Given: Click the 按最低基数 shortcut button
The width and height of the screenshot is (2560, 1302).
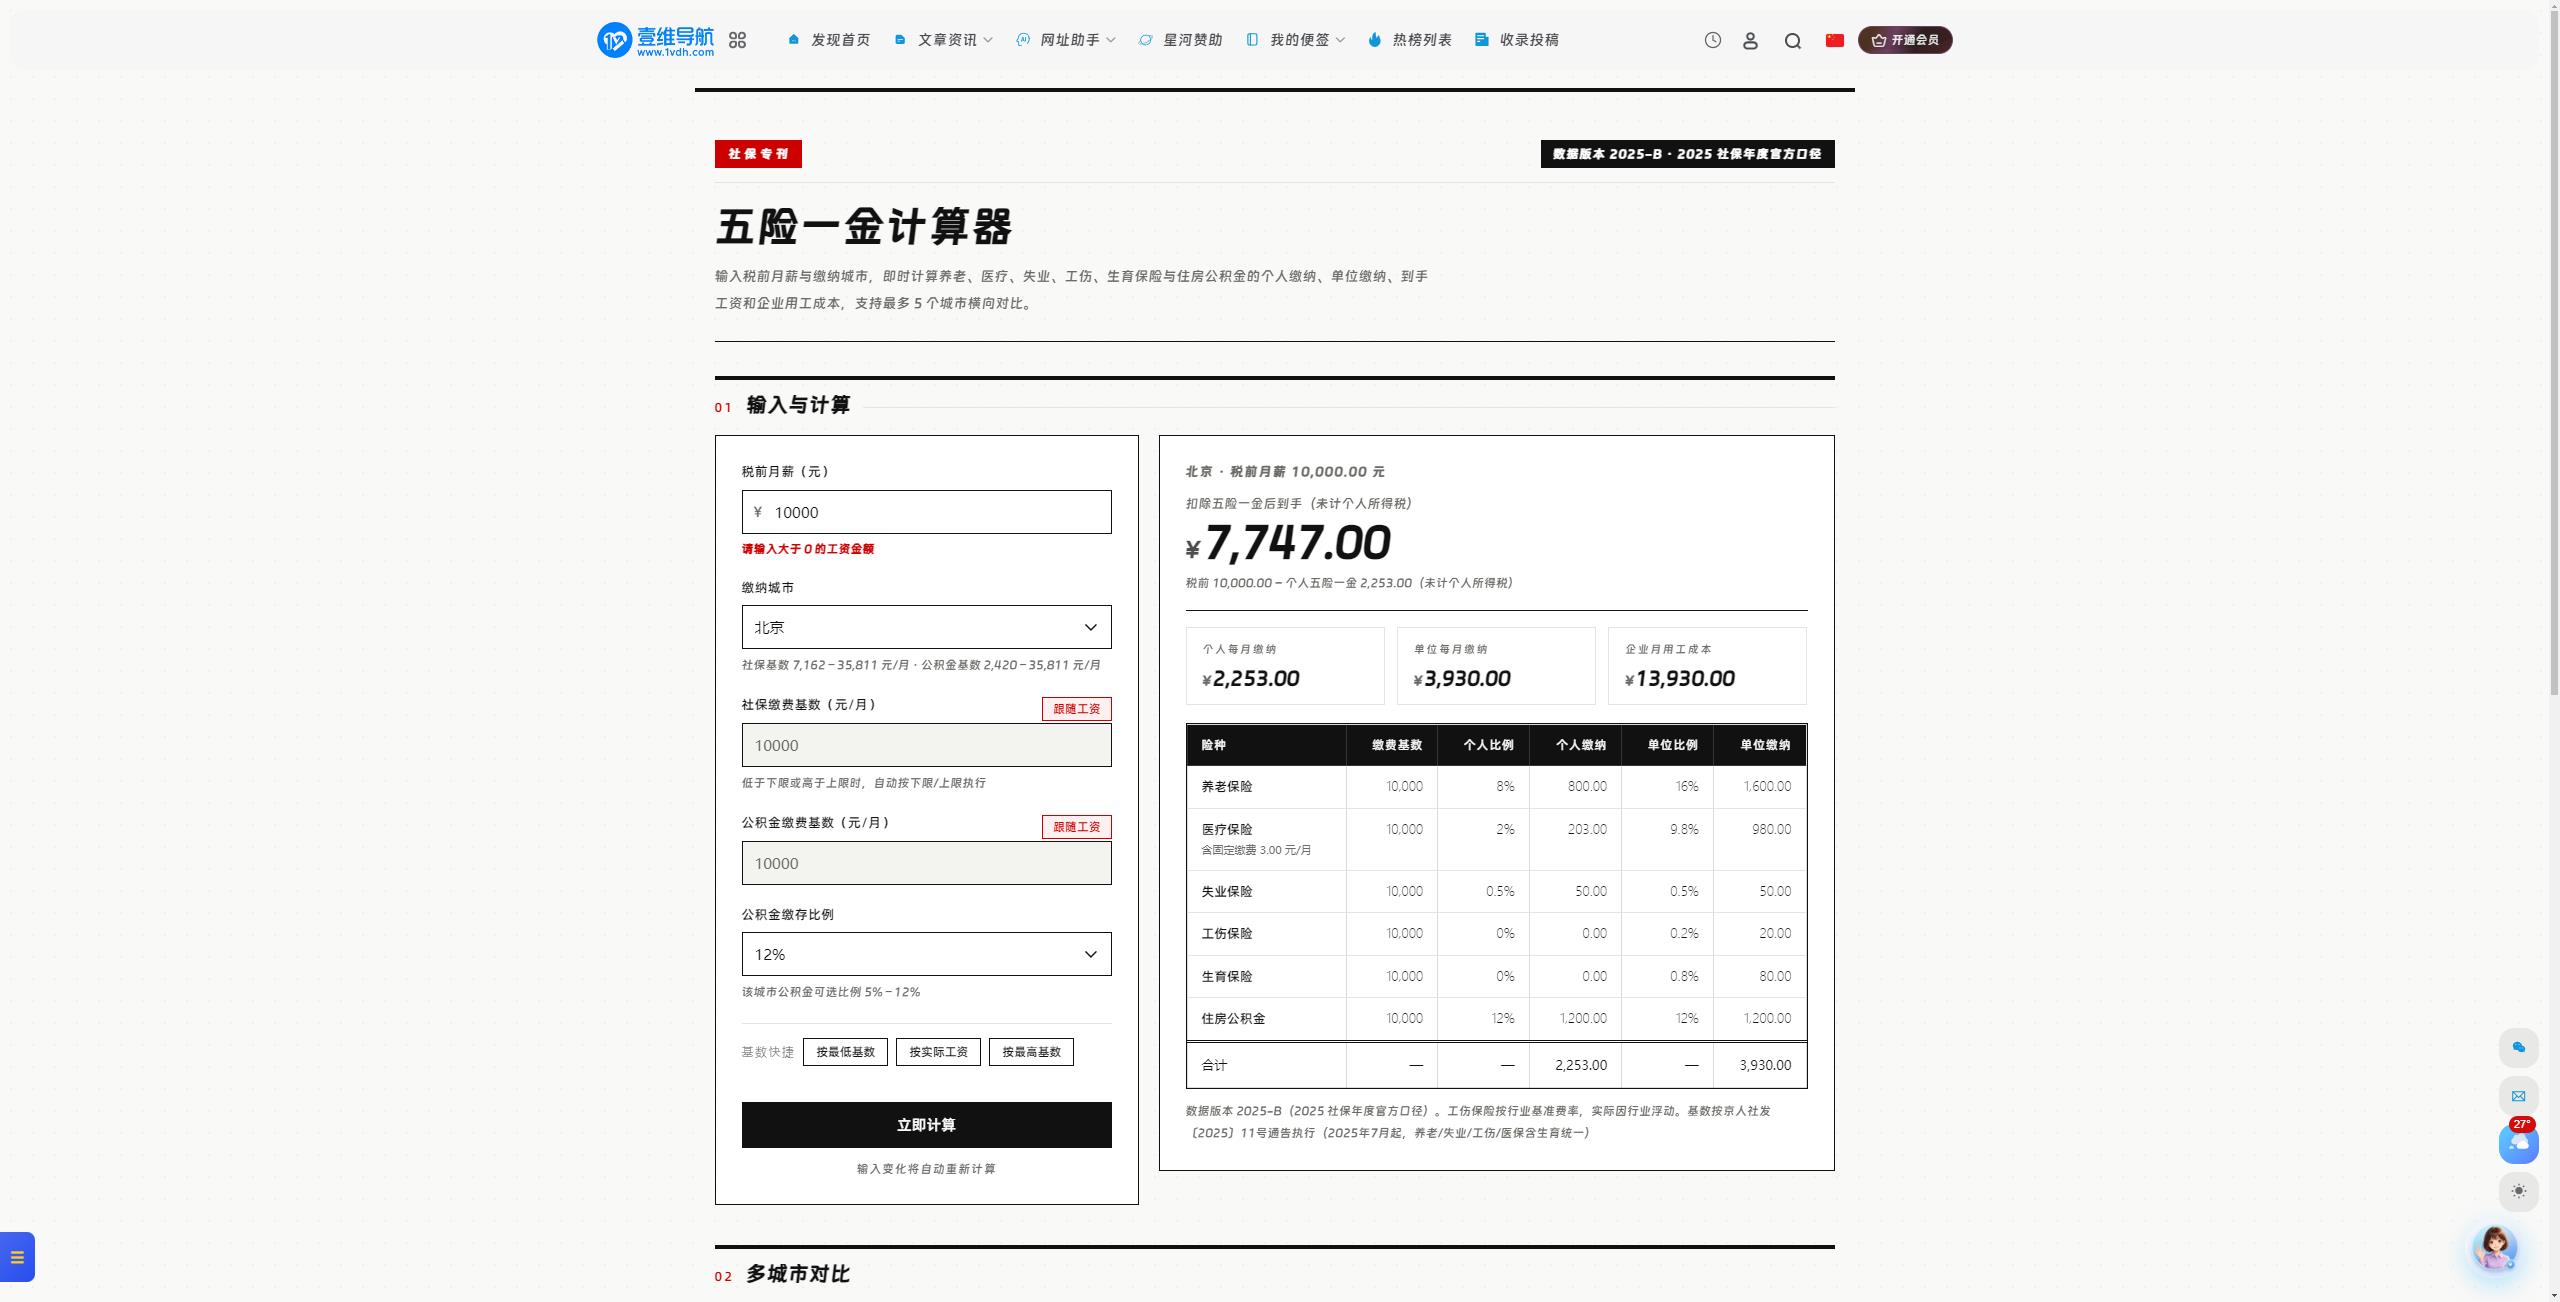Looking at the screenshot, I should [845, 1052].
